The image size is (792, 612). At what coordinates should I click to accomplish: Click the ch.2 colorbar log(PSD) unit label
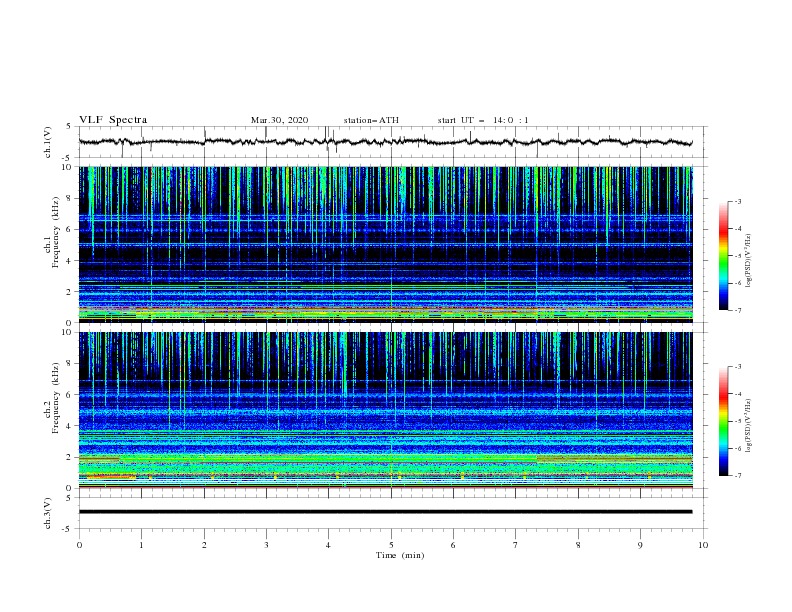click(x=749, y=425)
